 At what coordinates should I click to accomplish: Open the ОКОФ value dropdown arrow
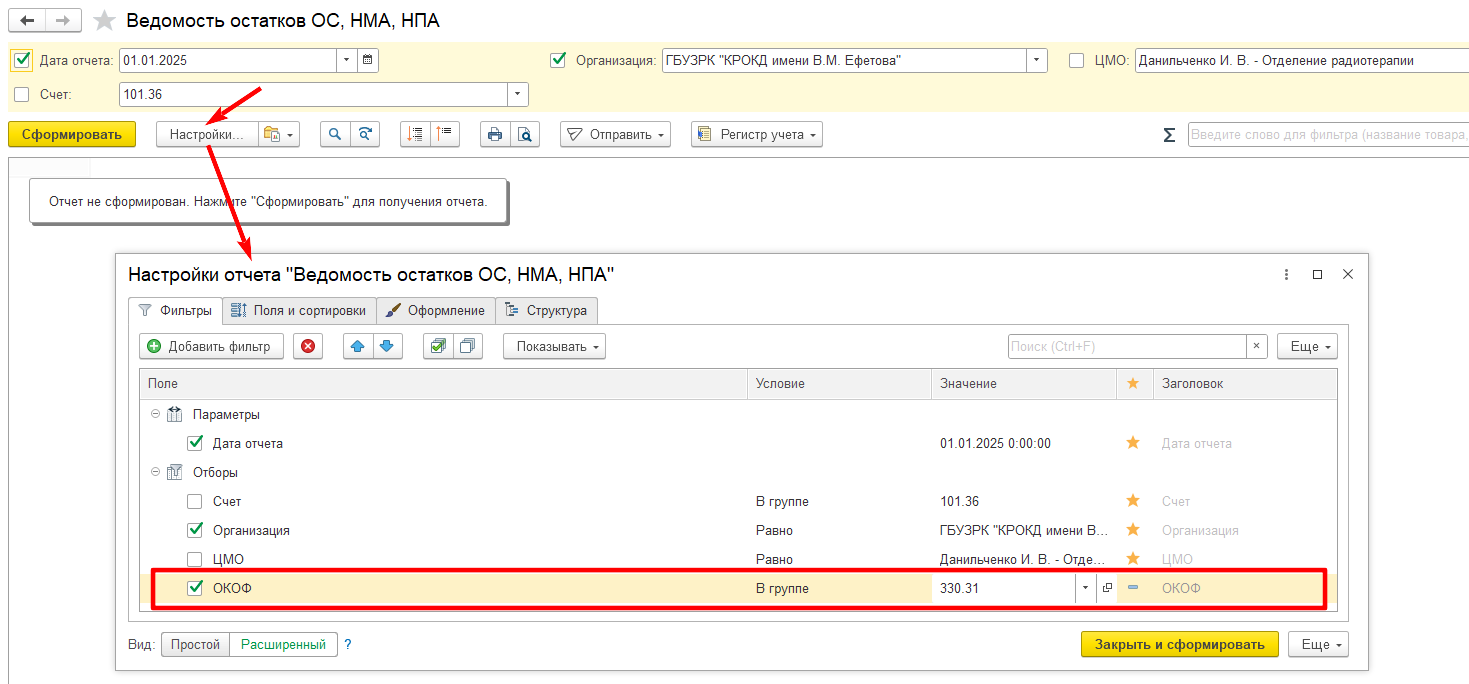(x=1085, y=589)
